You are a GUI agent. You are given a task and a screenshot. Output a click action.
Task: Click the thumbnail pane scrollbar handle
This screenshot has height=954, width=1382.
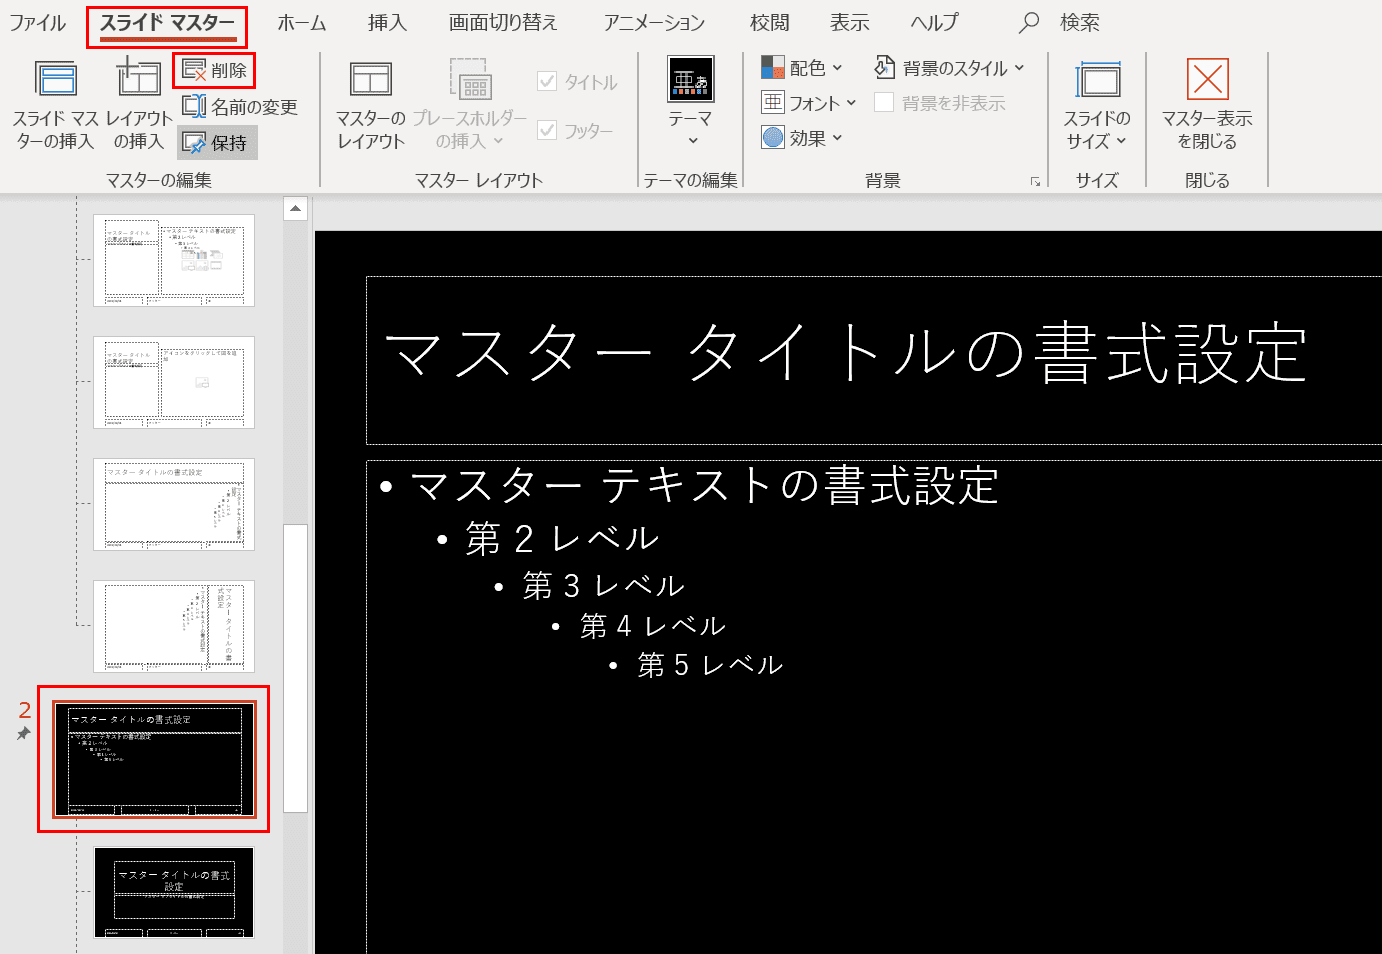click(295, 667)
